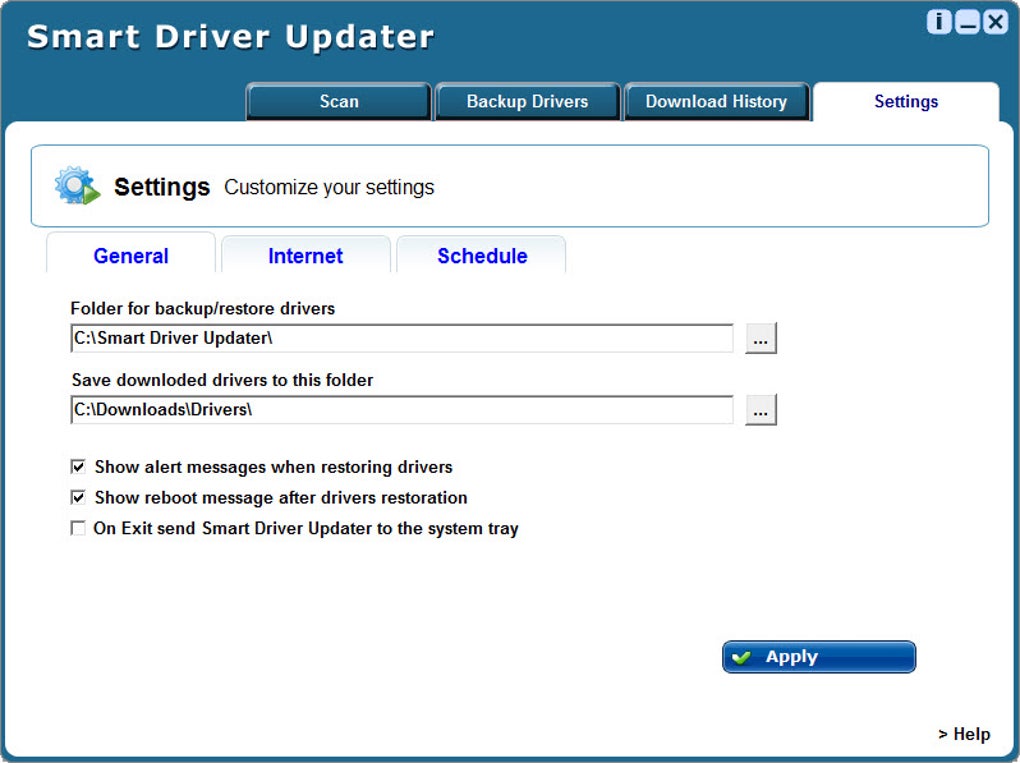
Task: Click the Settings gear icon
Action: tap(77, 185)
